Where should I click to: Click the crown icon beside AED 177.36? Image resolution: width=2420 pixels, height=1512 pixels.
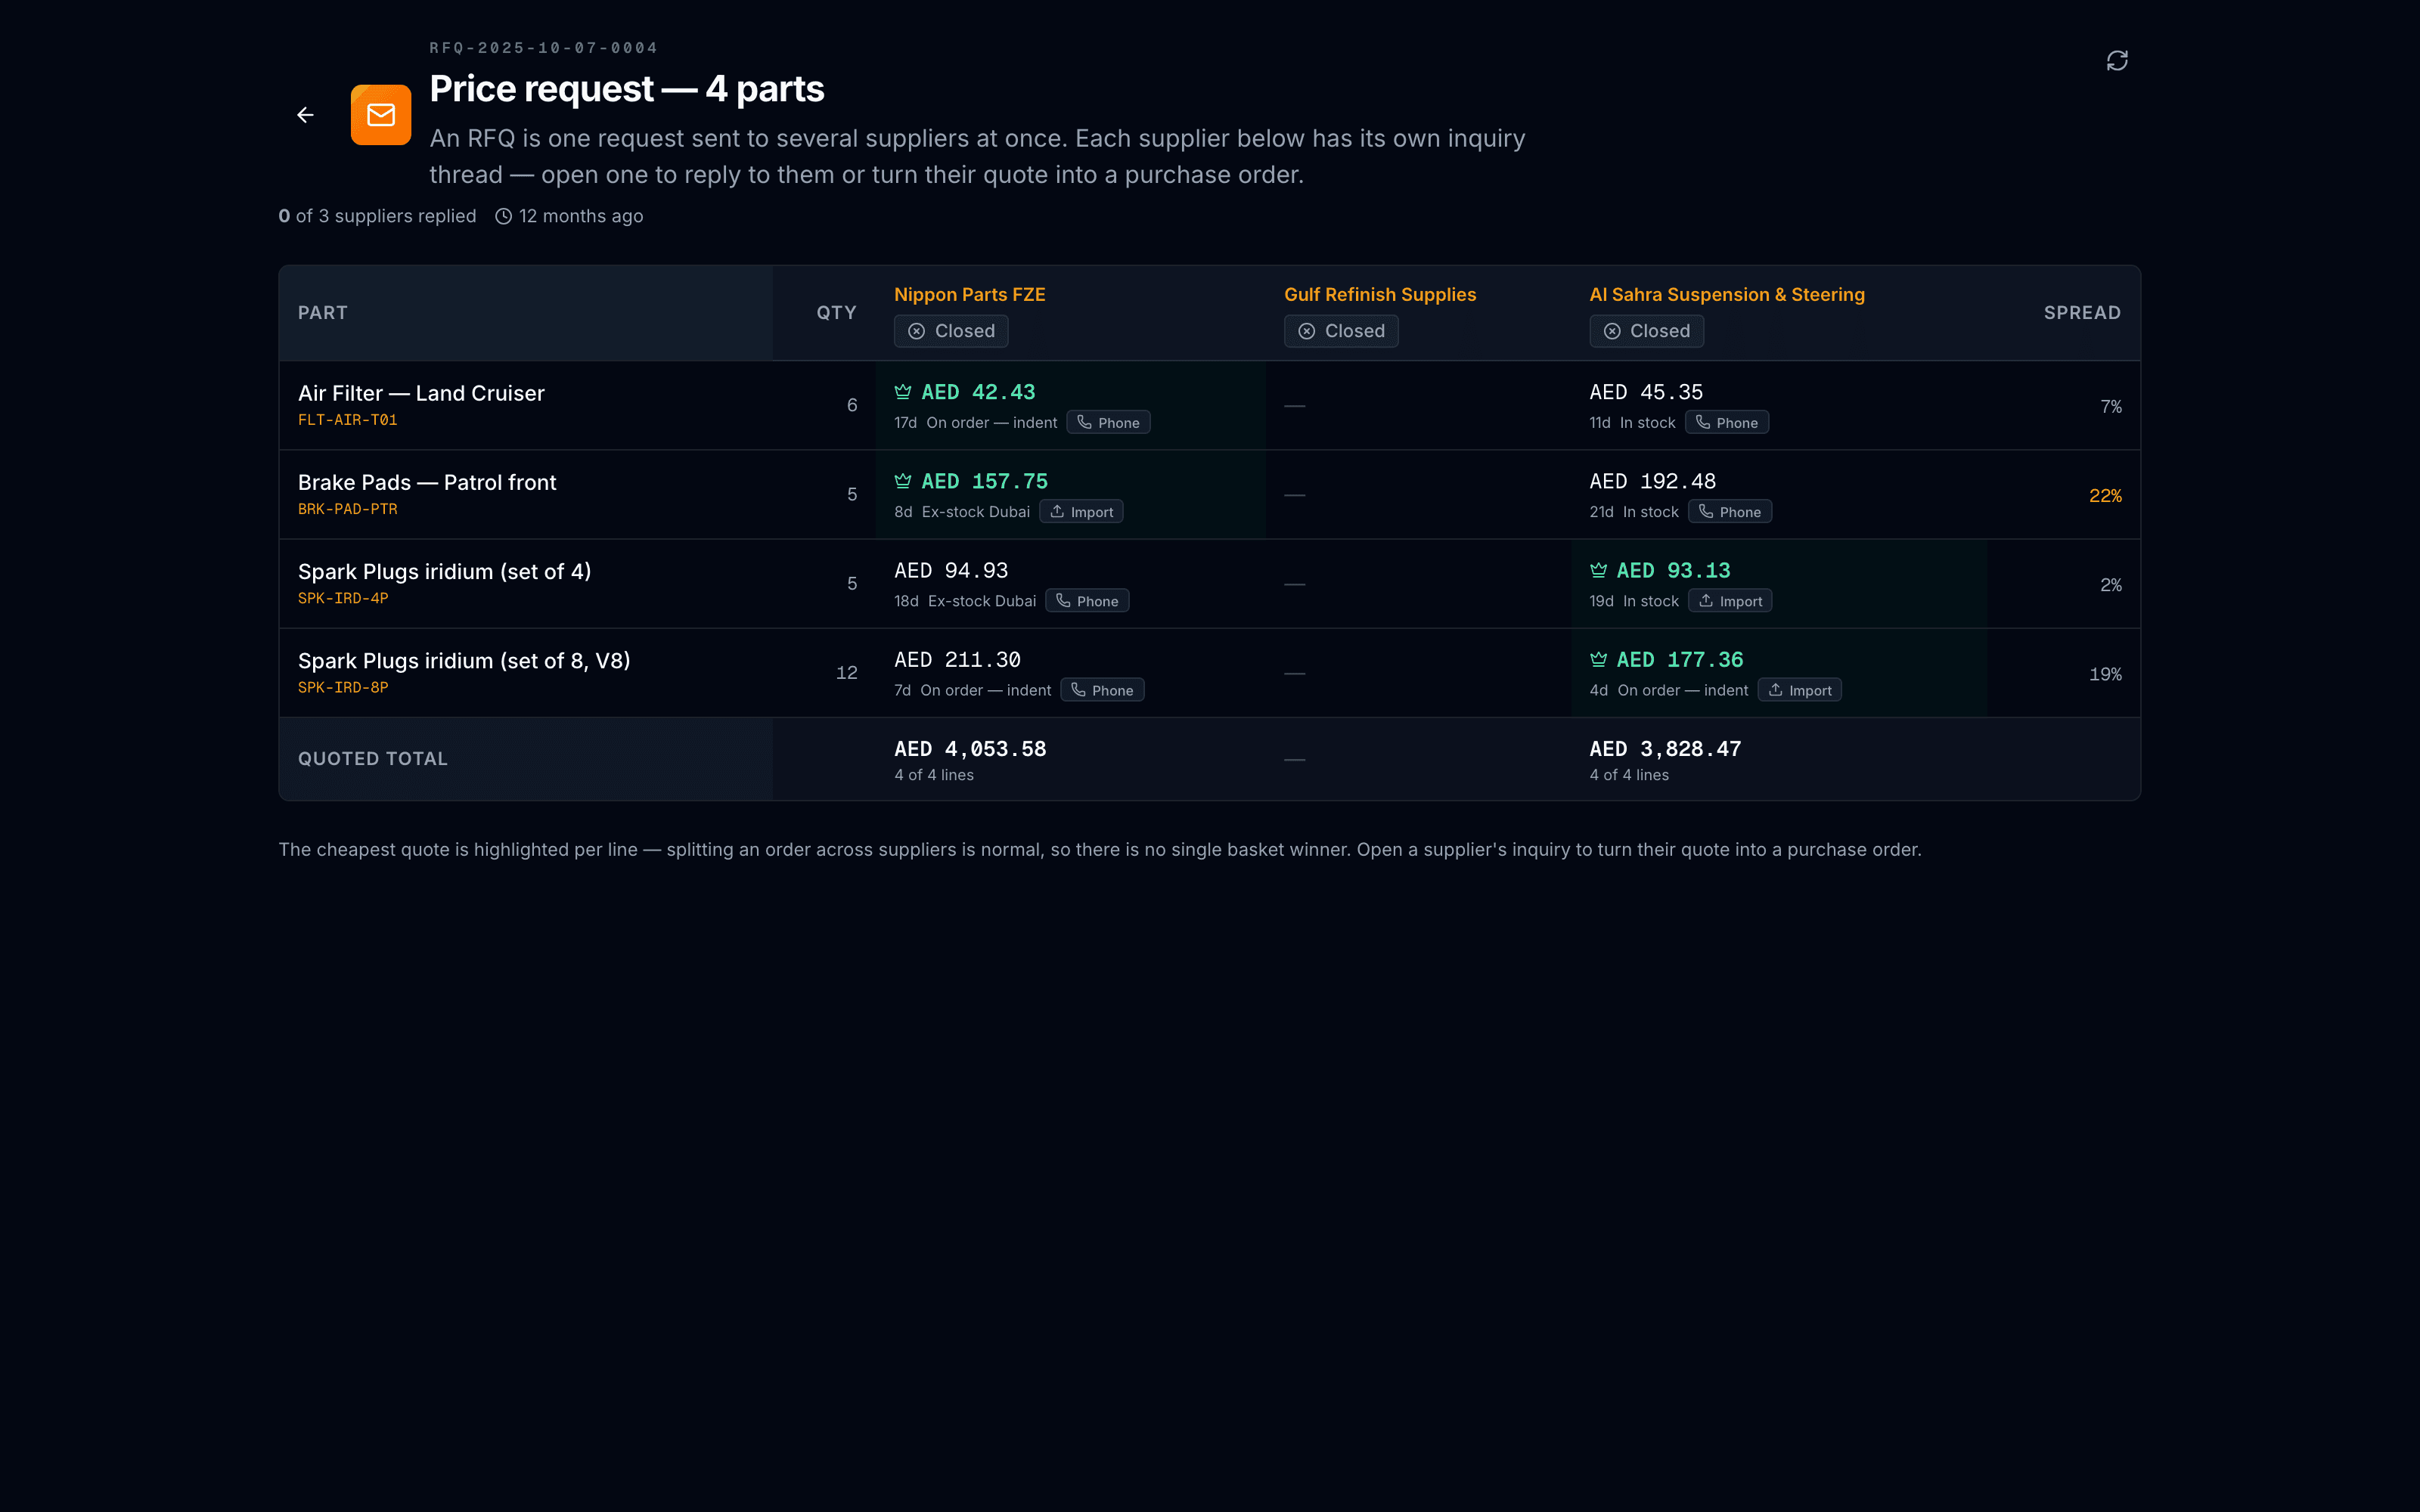[x=1599, y=659]
